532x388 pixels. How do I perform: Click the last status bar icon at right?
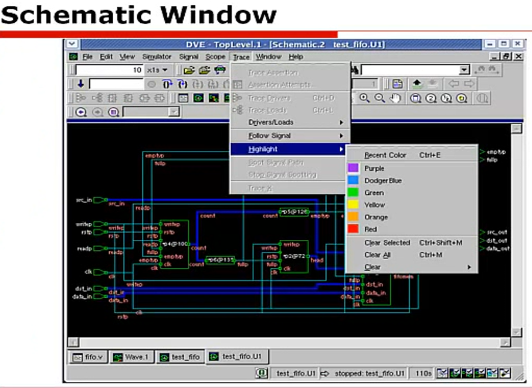pyautogui.click(x=505, y=373)
